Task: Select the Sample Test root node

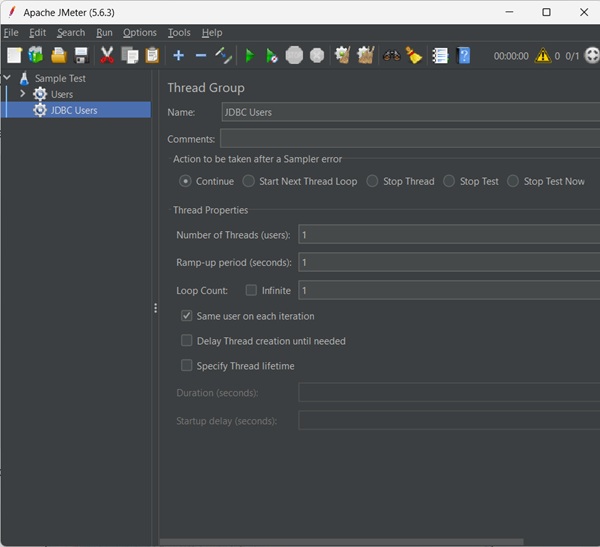Action: [60, 78]
